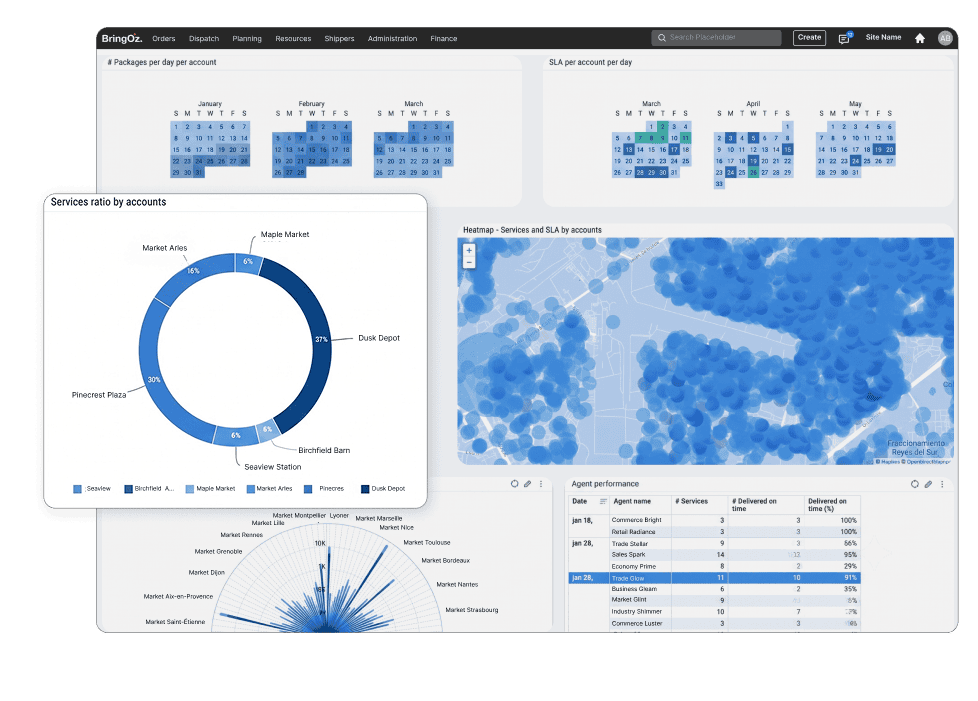Open radial market chart options menu
978x701 pixels.
541,484
